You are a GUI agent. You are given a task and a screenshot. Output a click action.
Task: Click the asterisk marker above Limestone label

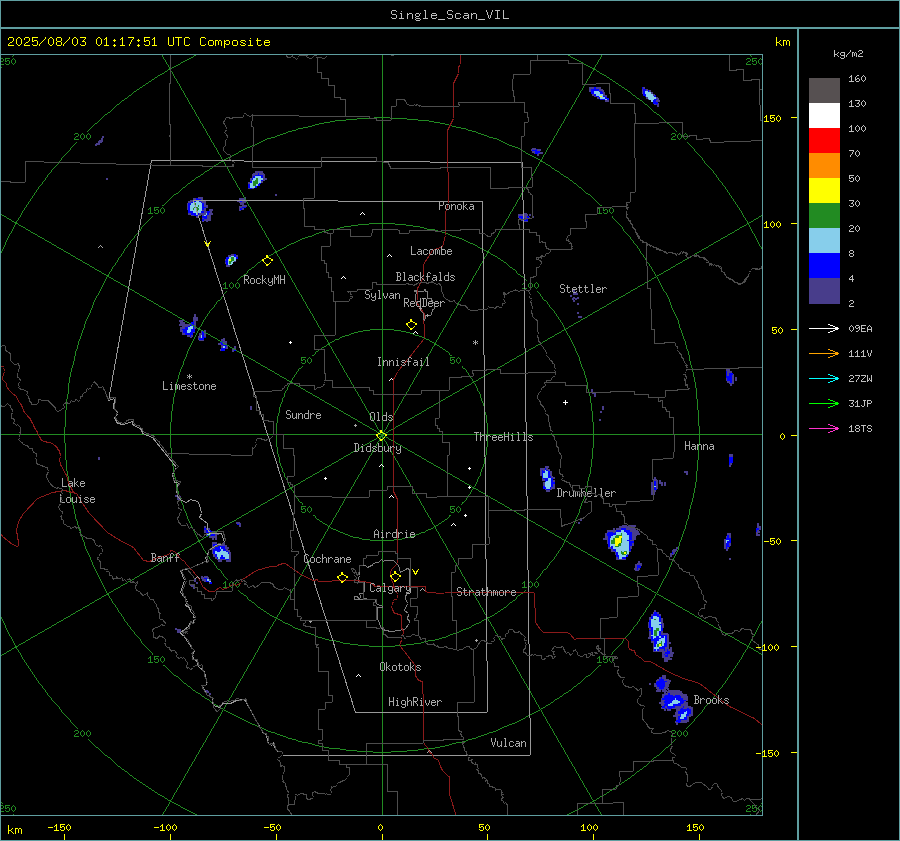click(189, 377)
